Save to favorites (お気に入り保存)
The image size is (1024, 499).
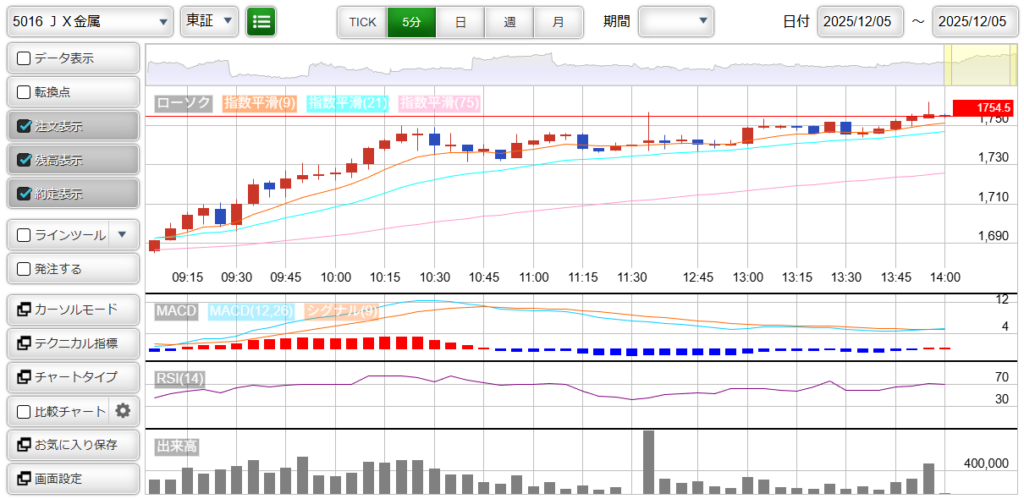pos(72,444)
